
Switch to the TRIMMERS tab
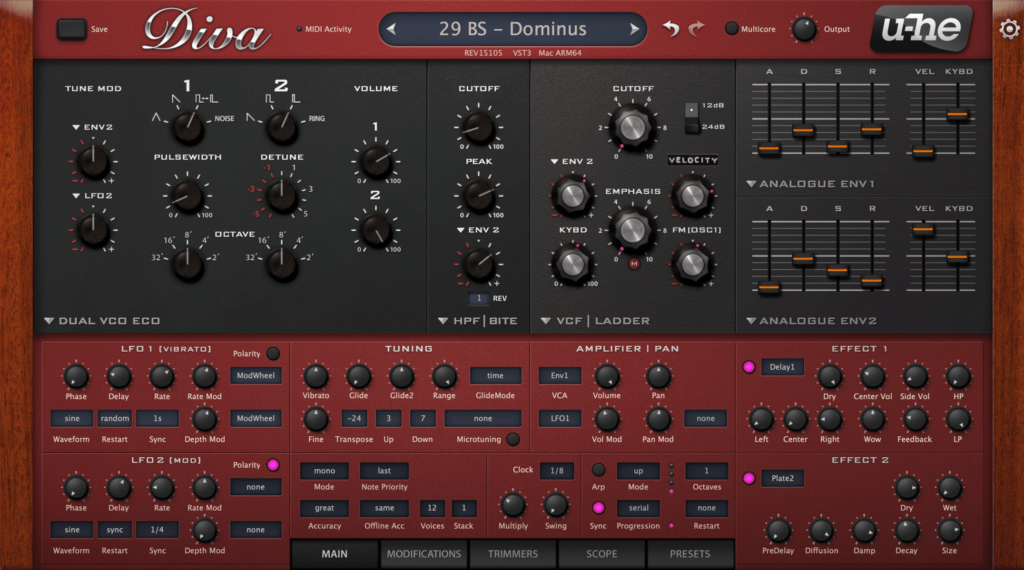pos(513,554)
